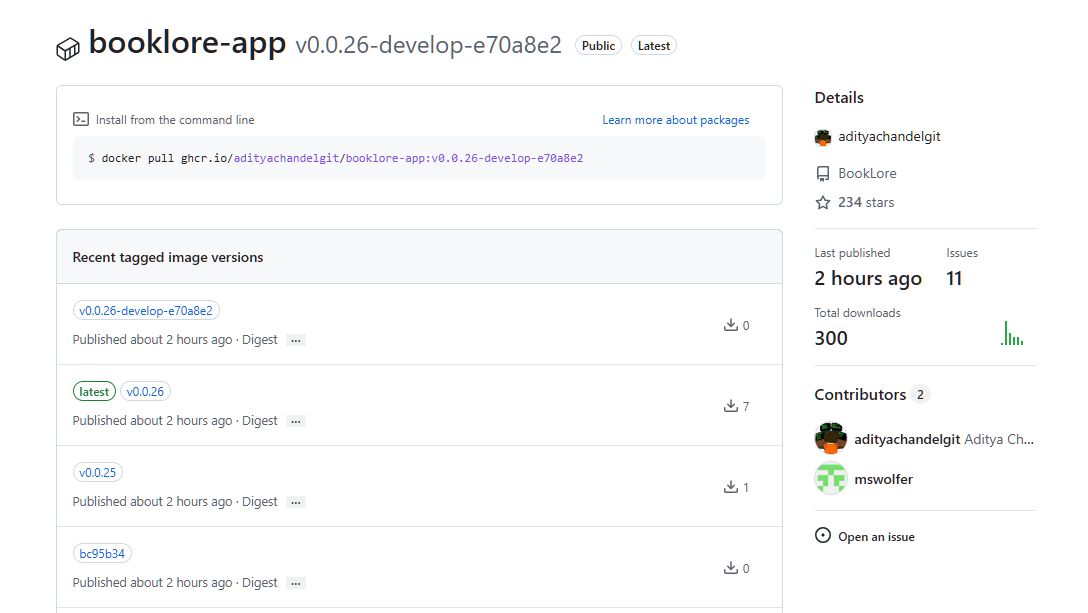The height and width of the screenshot is (613, 1088).
Task: Click the BookLore repository icon
Action: pos(823,174)
